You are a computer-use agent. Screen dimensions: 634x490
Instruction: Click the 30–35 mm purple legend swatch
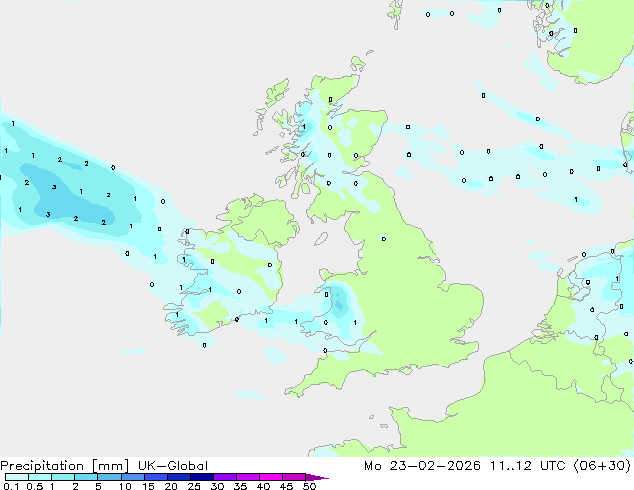coord(224,477)
